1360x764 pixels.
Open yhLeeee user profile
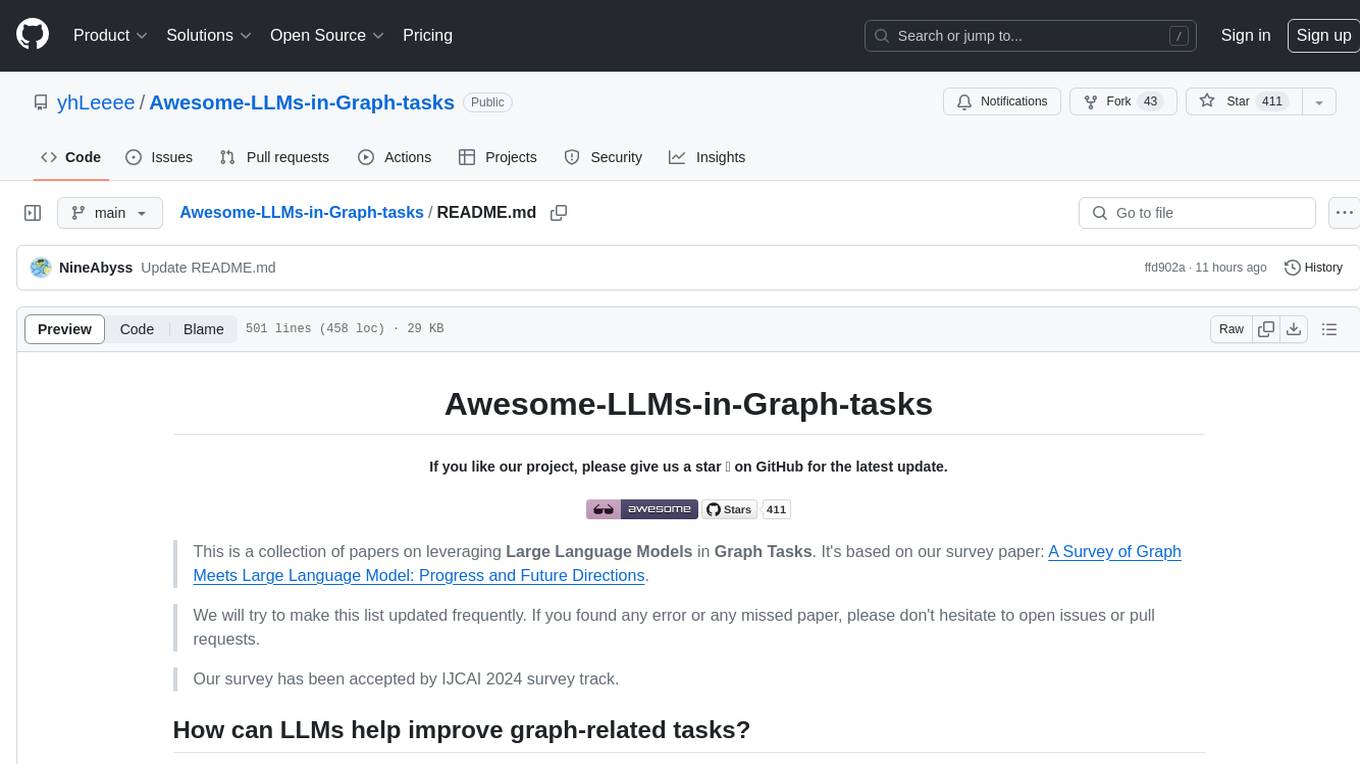click(x=96, y=102)
